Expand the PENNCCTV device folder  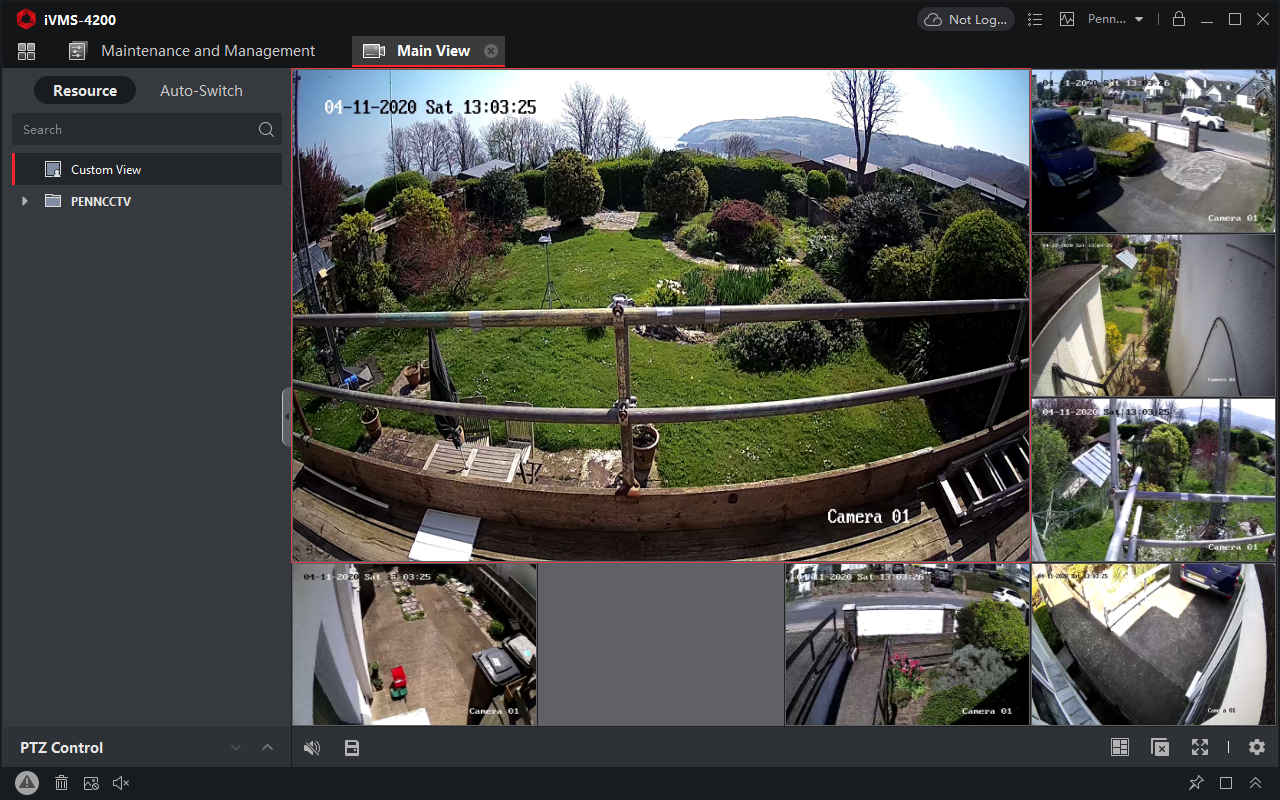point(25,201)
